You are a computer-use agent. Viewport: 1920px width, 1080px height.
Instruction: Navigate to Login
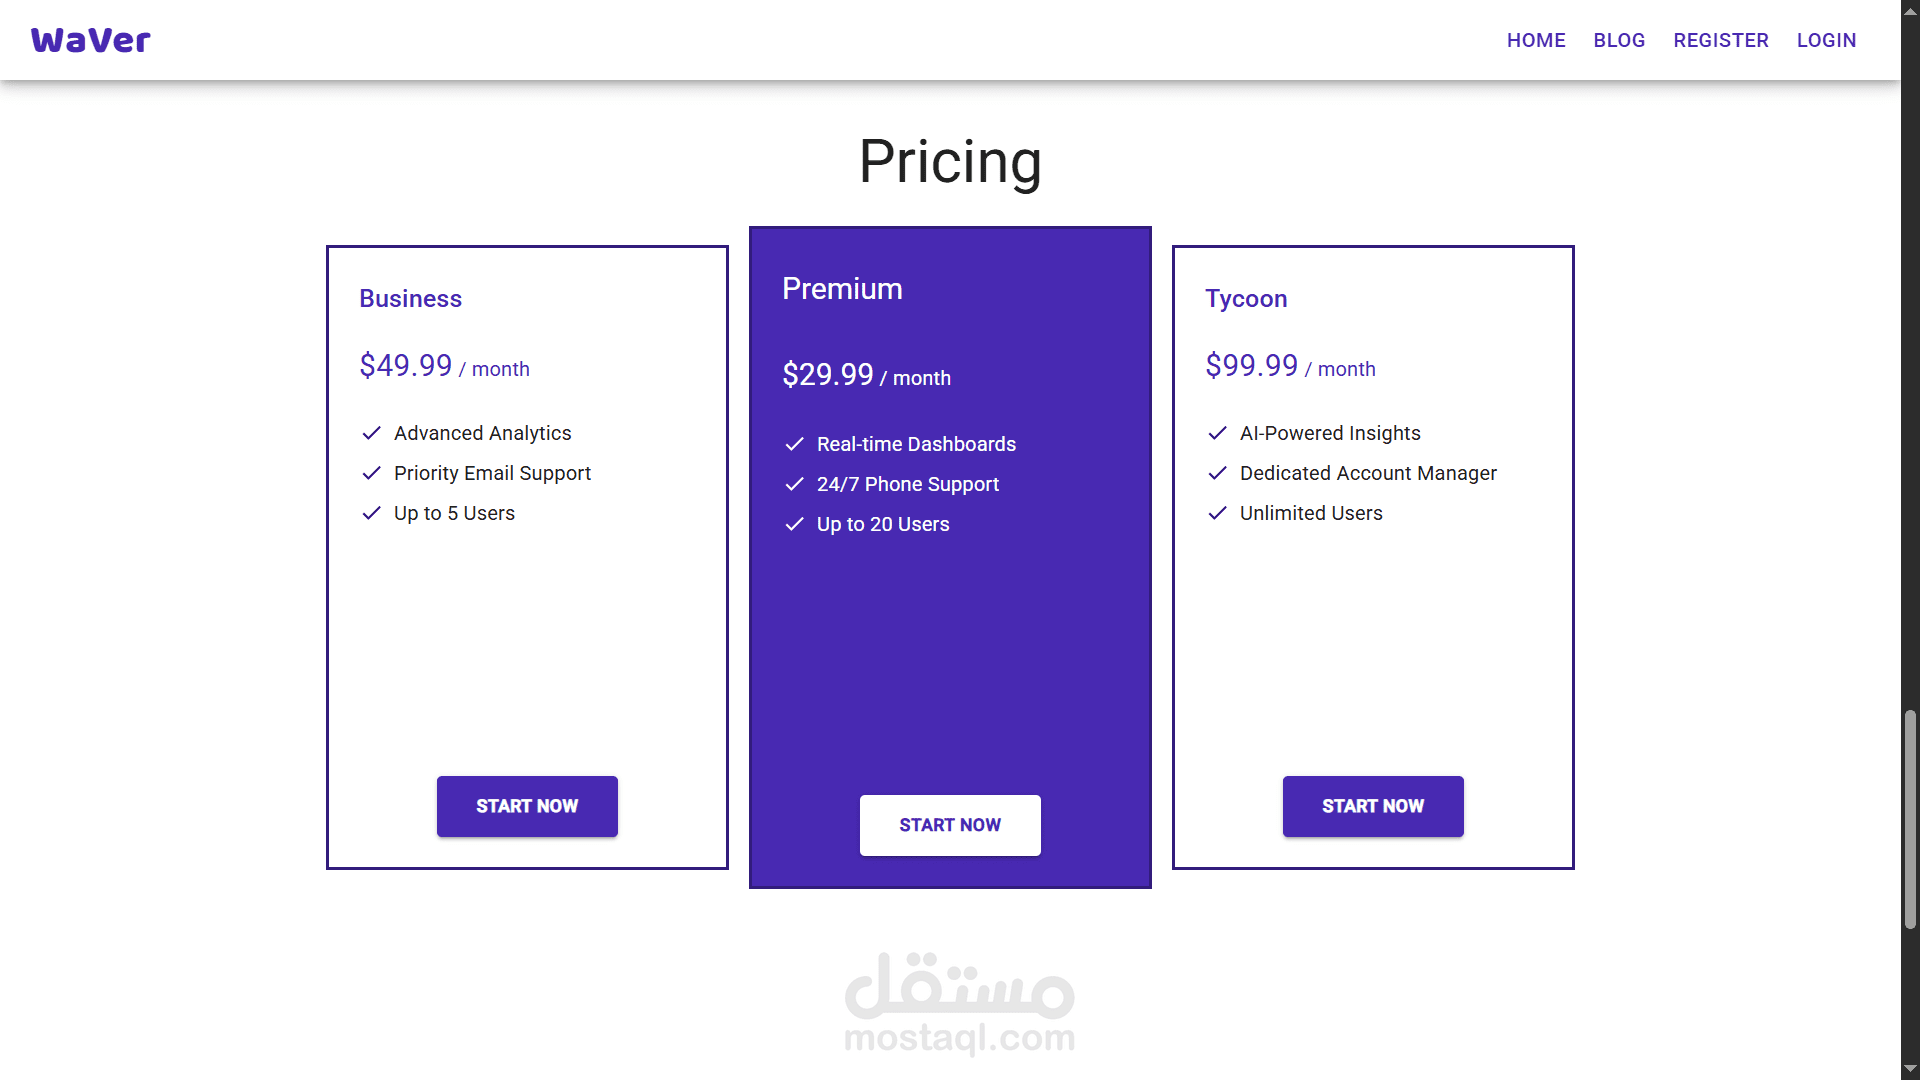1826,40
